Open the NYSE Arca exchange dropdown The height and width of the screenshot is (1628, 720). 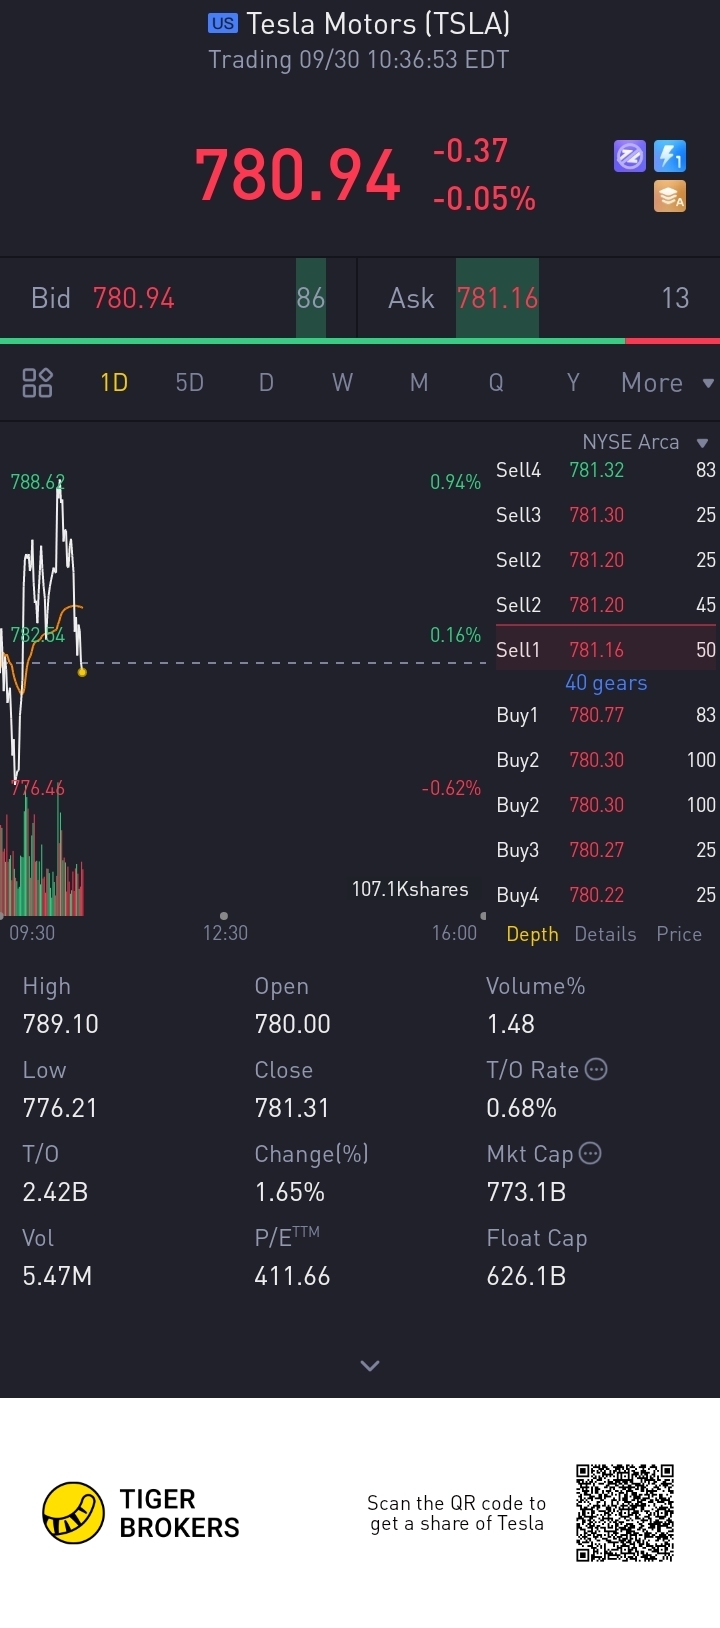point(645,442)
